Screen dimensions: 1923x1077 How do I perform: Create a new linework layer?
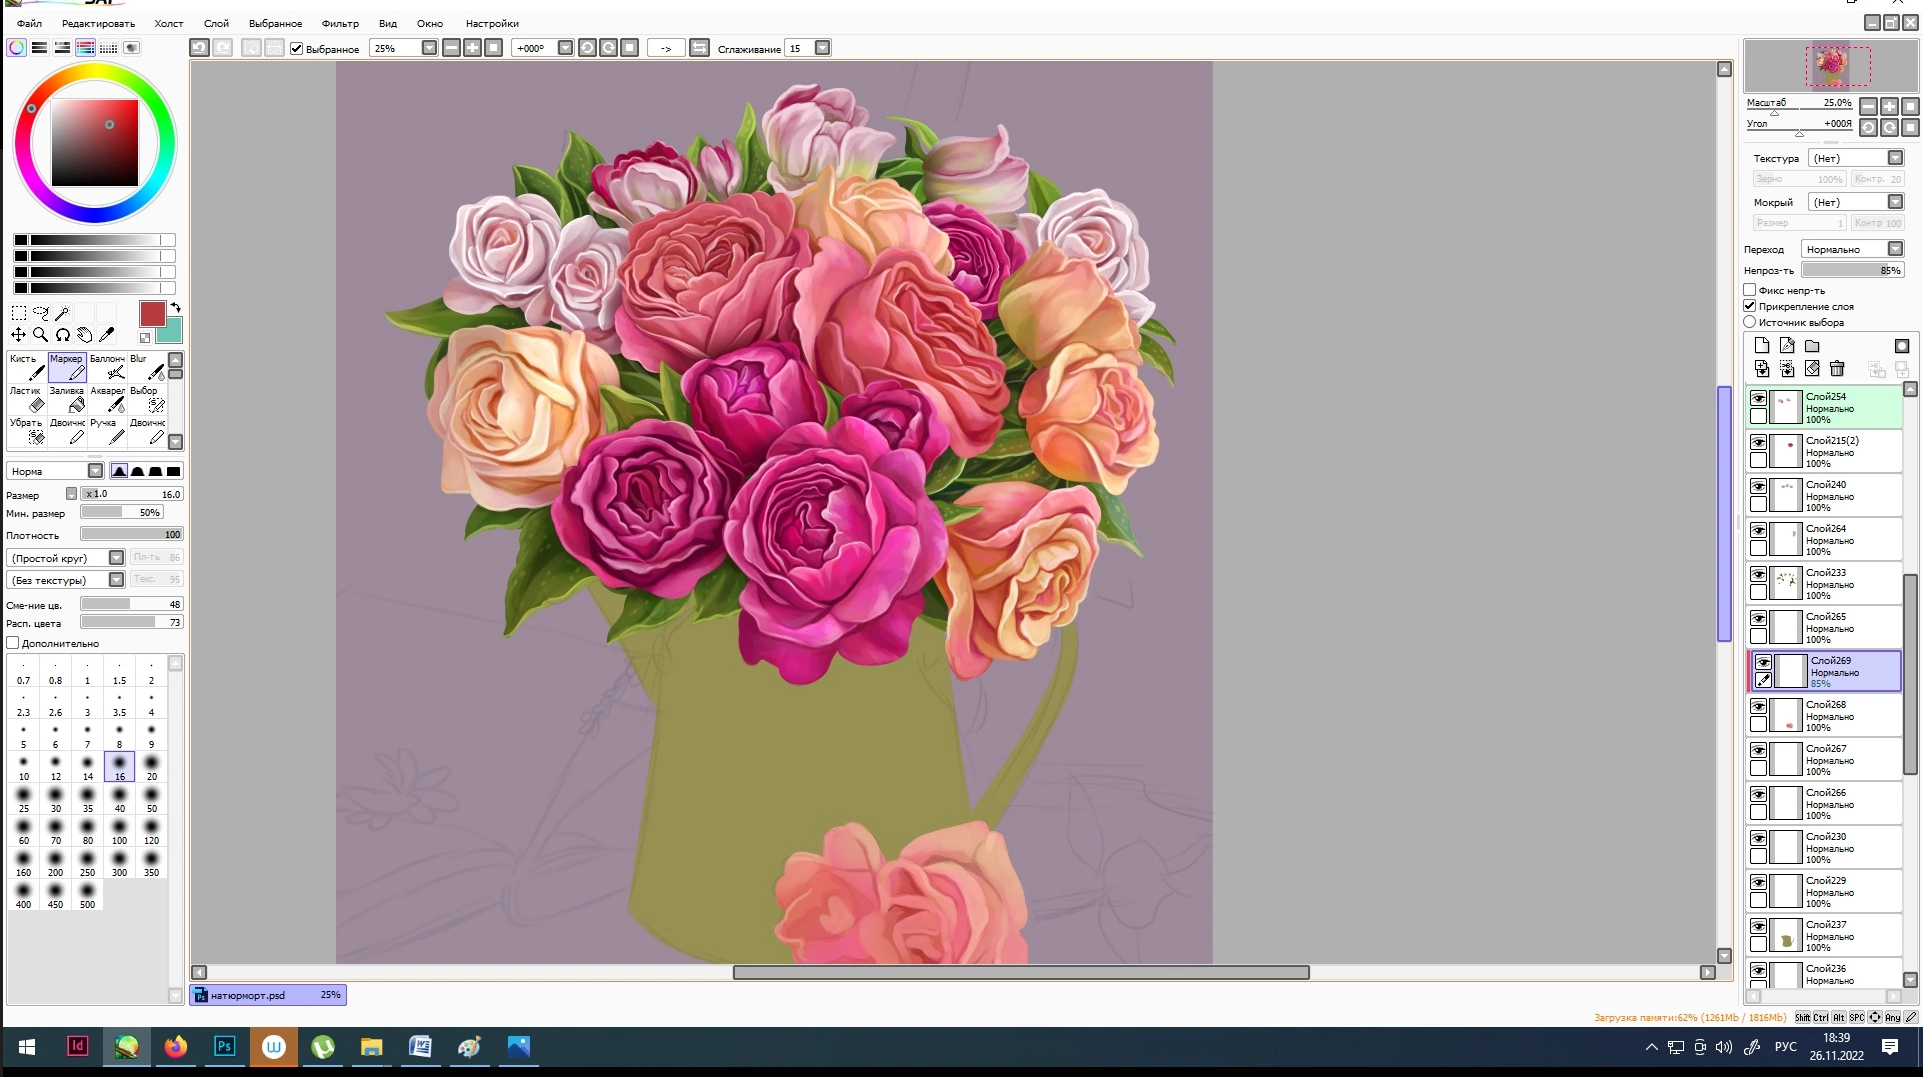[1787, 346]
